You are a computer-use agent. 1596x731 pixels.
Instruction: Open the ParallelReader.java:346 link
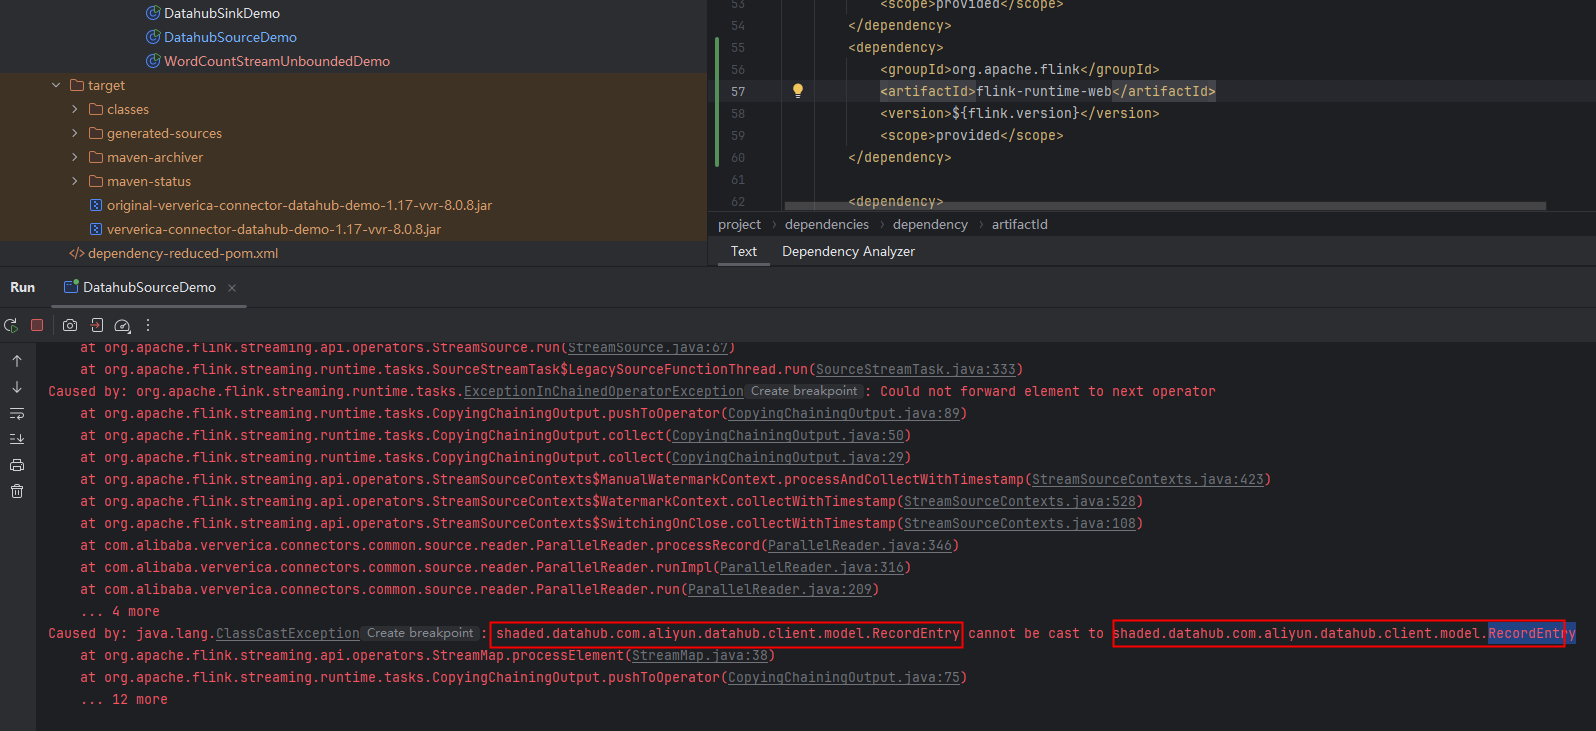coord(860,545)
